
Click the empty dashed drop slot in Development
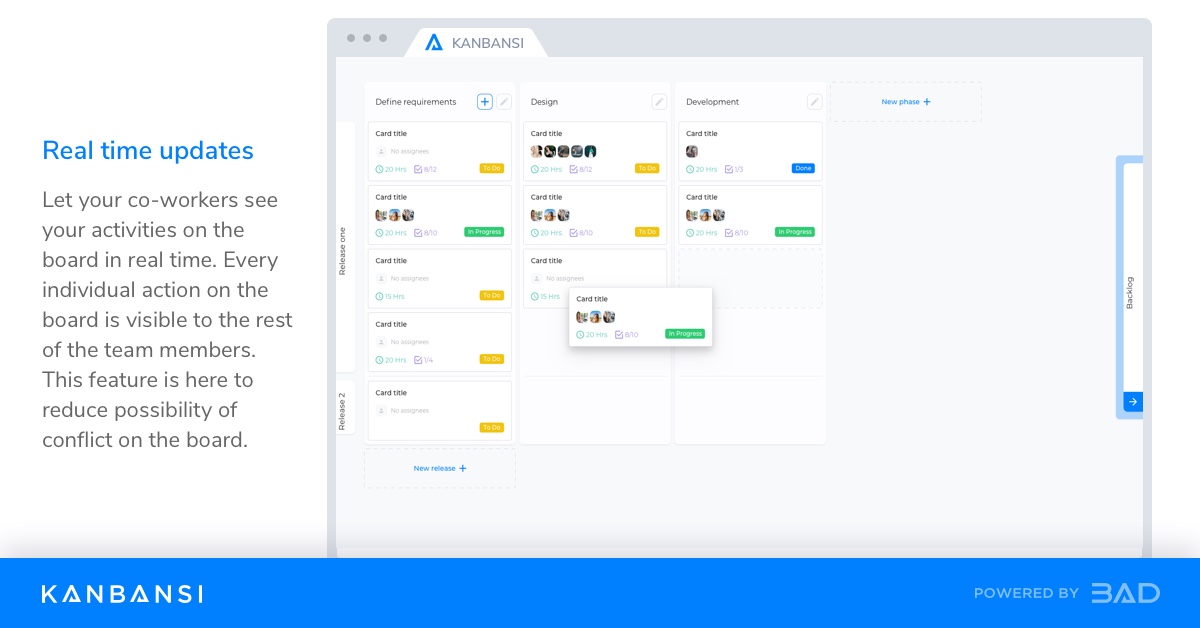(750, 278)
